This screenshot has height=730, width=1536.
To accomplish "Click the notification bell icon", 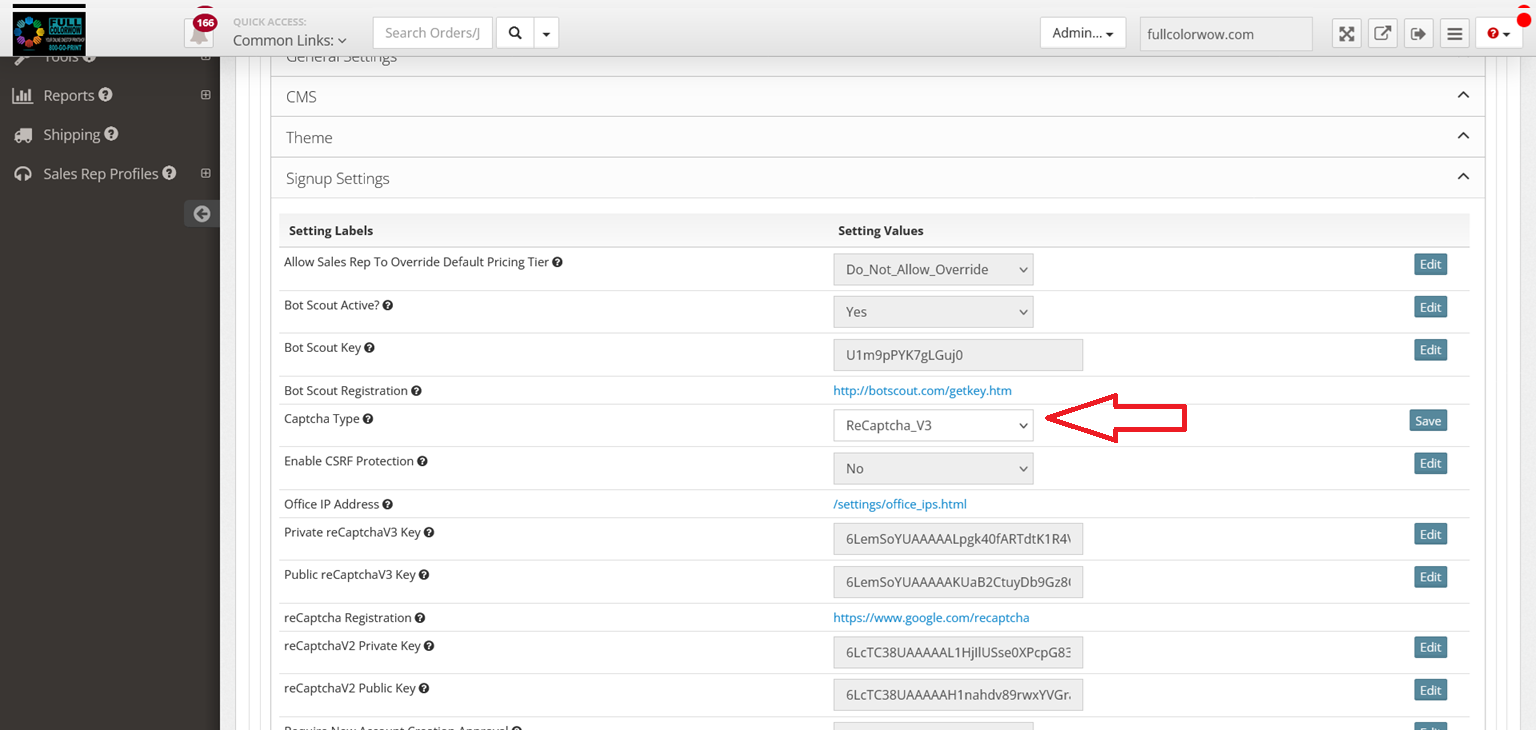I will click(x=200, y=34).
